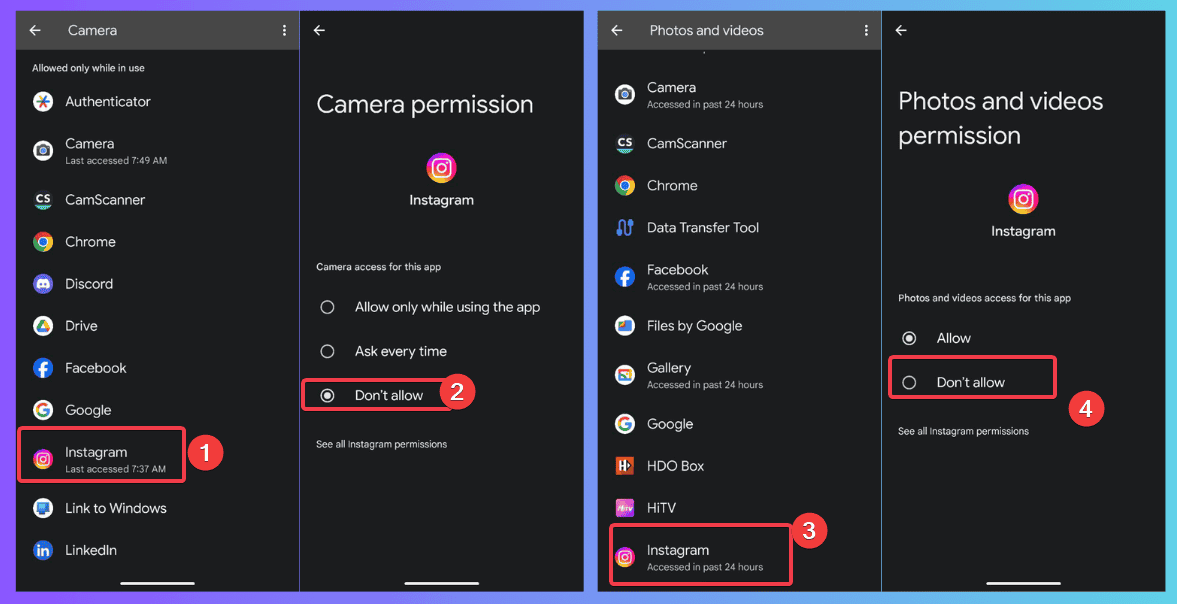The image size is (1177, 604).
Task: Tap the back arrow on Camera permission page
Action: 319,30
